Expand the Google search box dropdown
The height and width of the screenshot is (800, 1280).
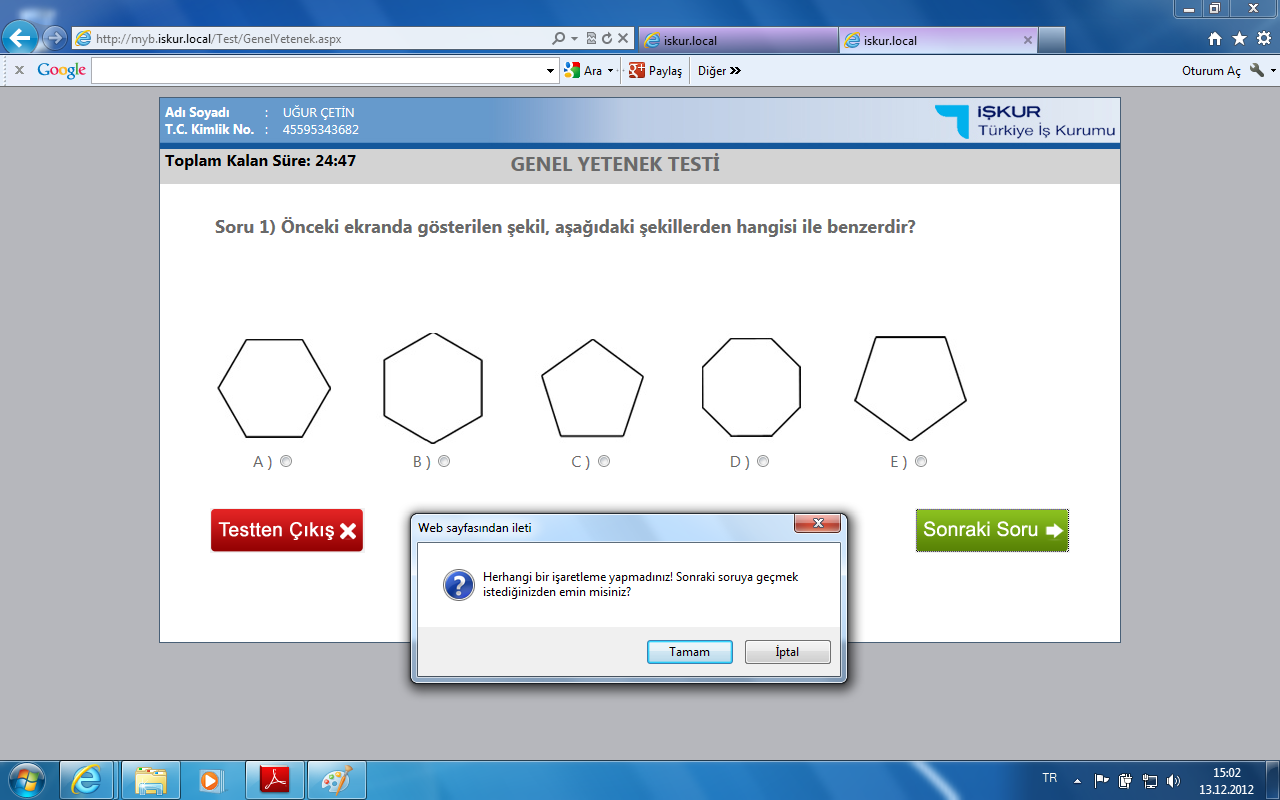(x=551, y=71)
